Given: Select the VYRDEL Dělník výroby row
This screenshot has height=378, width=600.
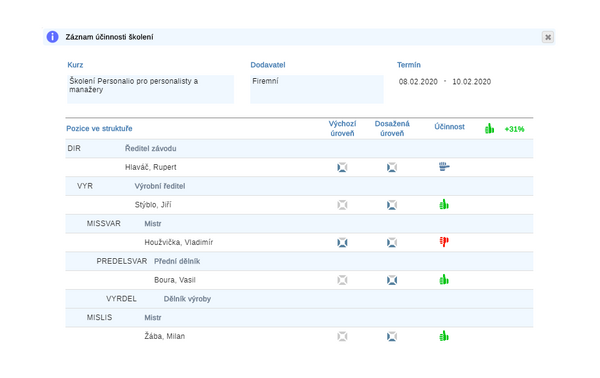Looking at the screenshot, I should (299, 299).
